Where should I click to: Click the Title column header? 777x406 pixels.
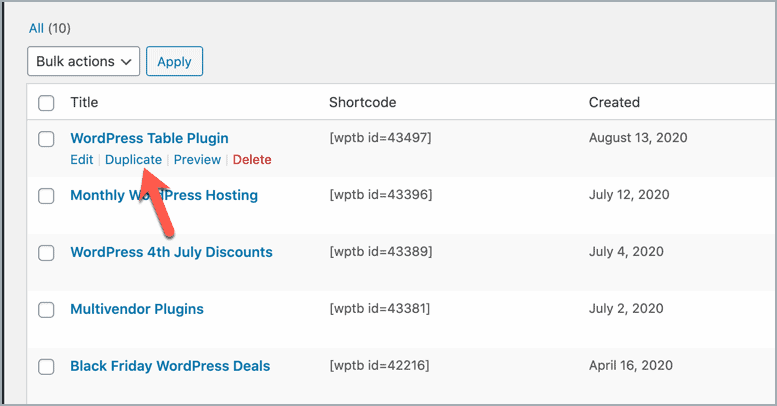click(84, 102)
